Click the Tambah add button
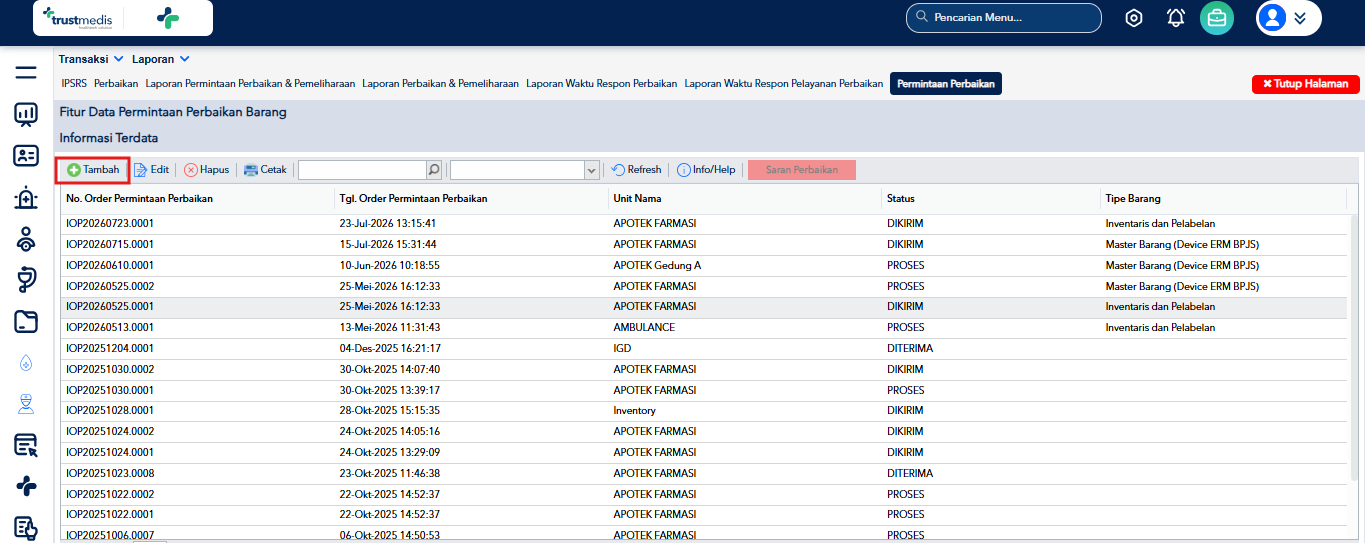Image resolution: width=1365 pixels, height=543 pixels. coord(93,170)
